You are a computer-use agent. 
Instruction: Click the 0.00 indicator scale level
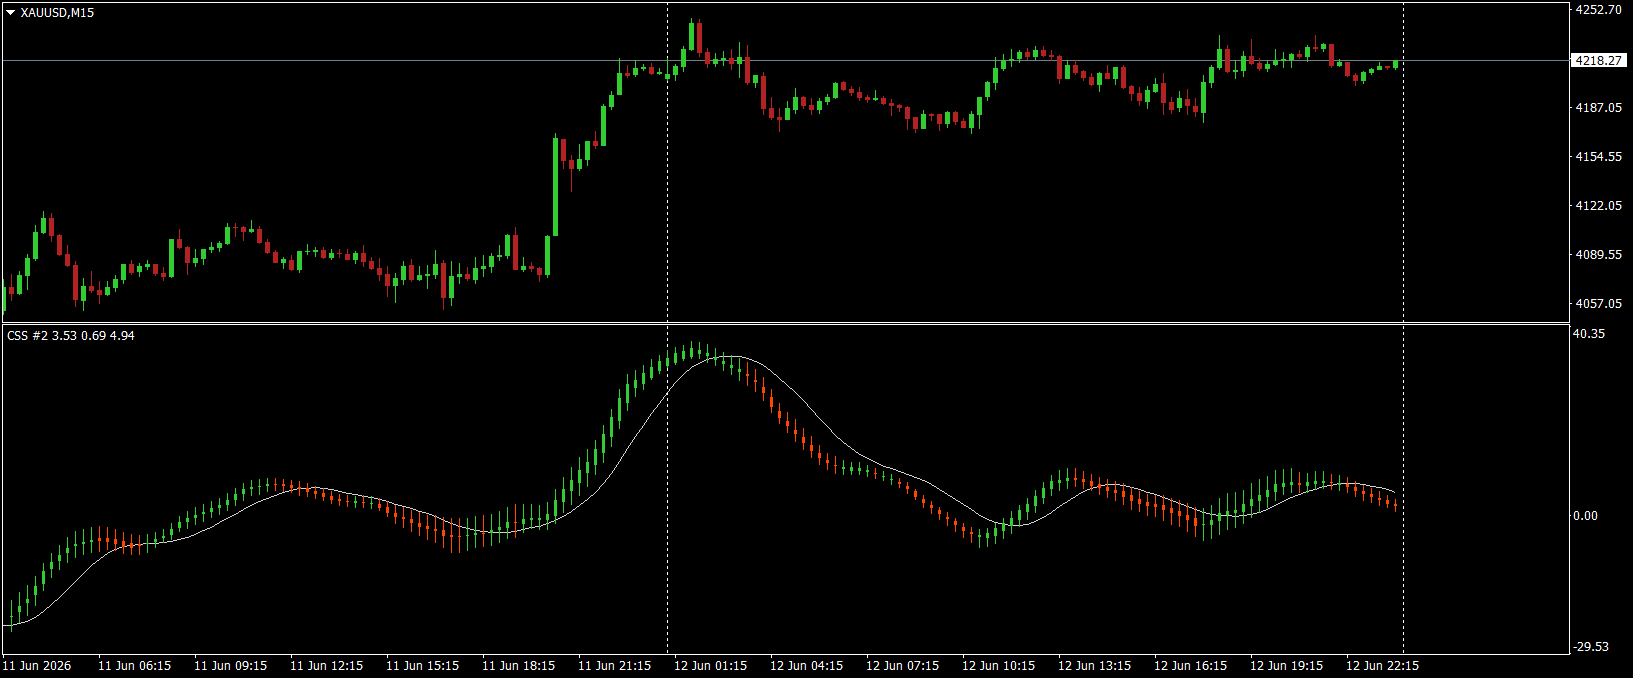point(1586,516)
